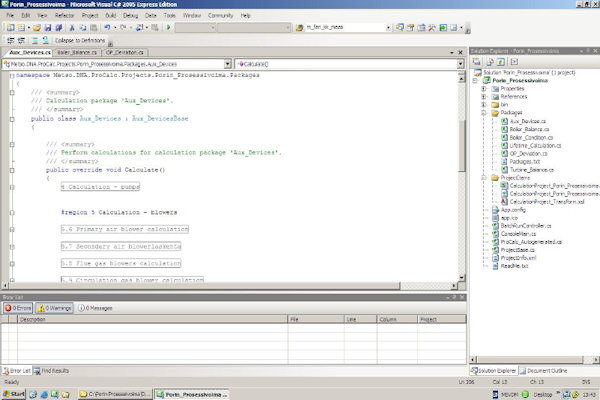
Task: Click the Description column header in Error List
Action: [153, 319]
